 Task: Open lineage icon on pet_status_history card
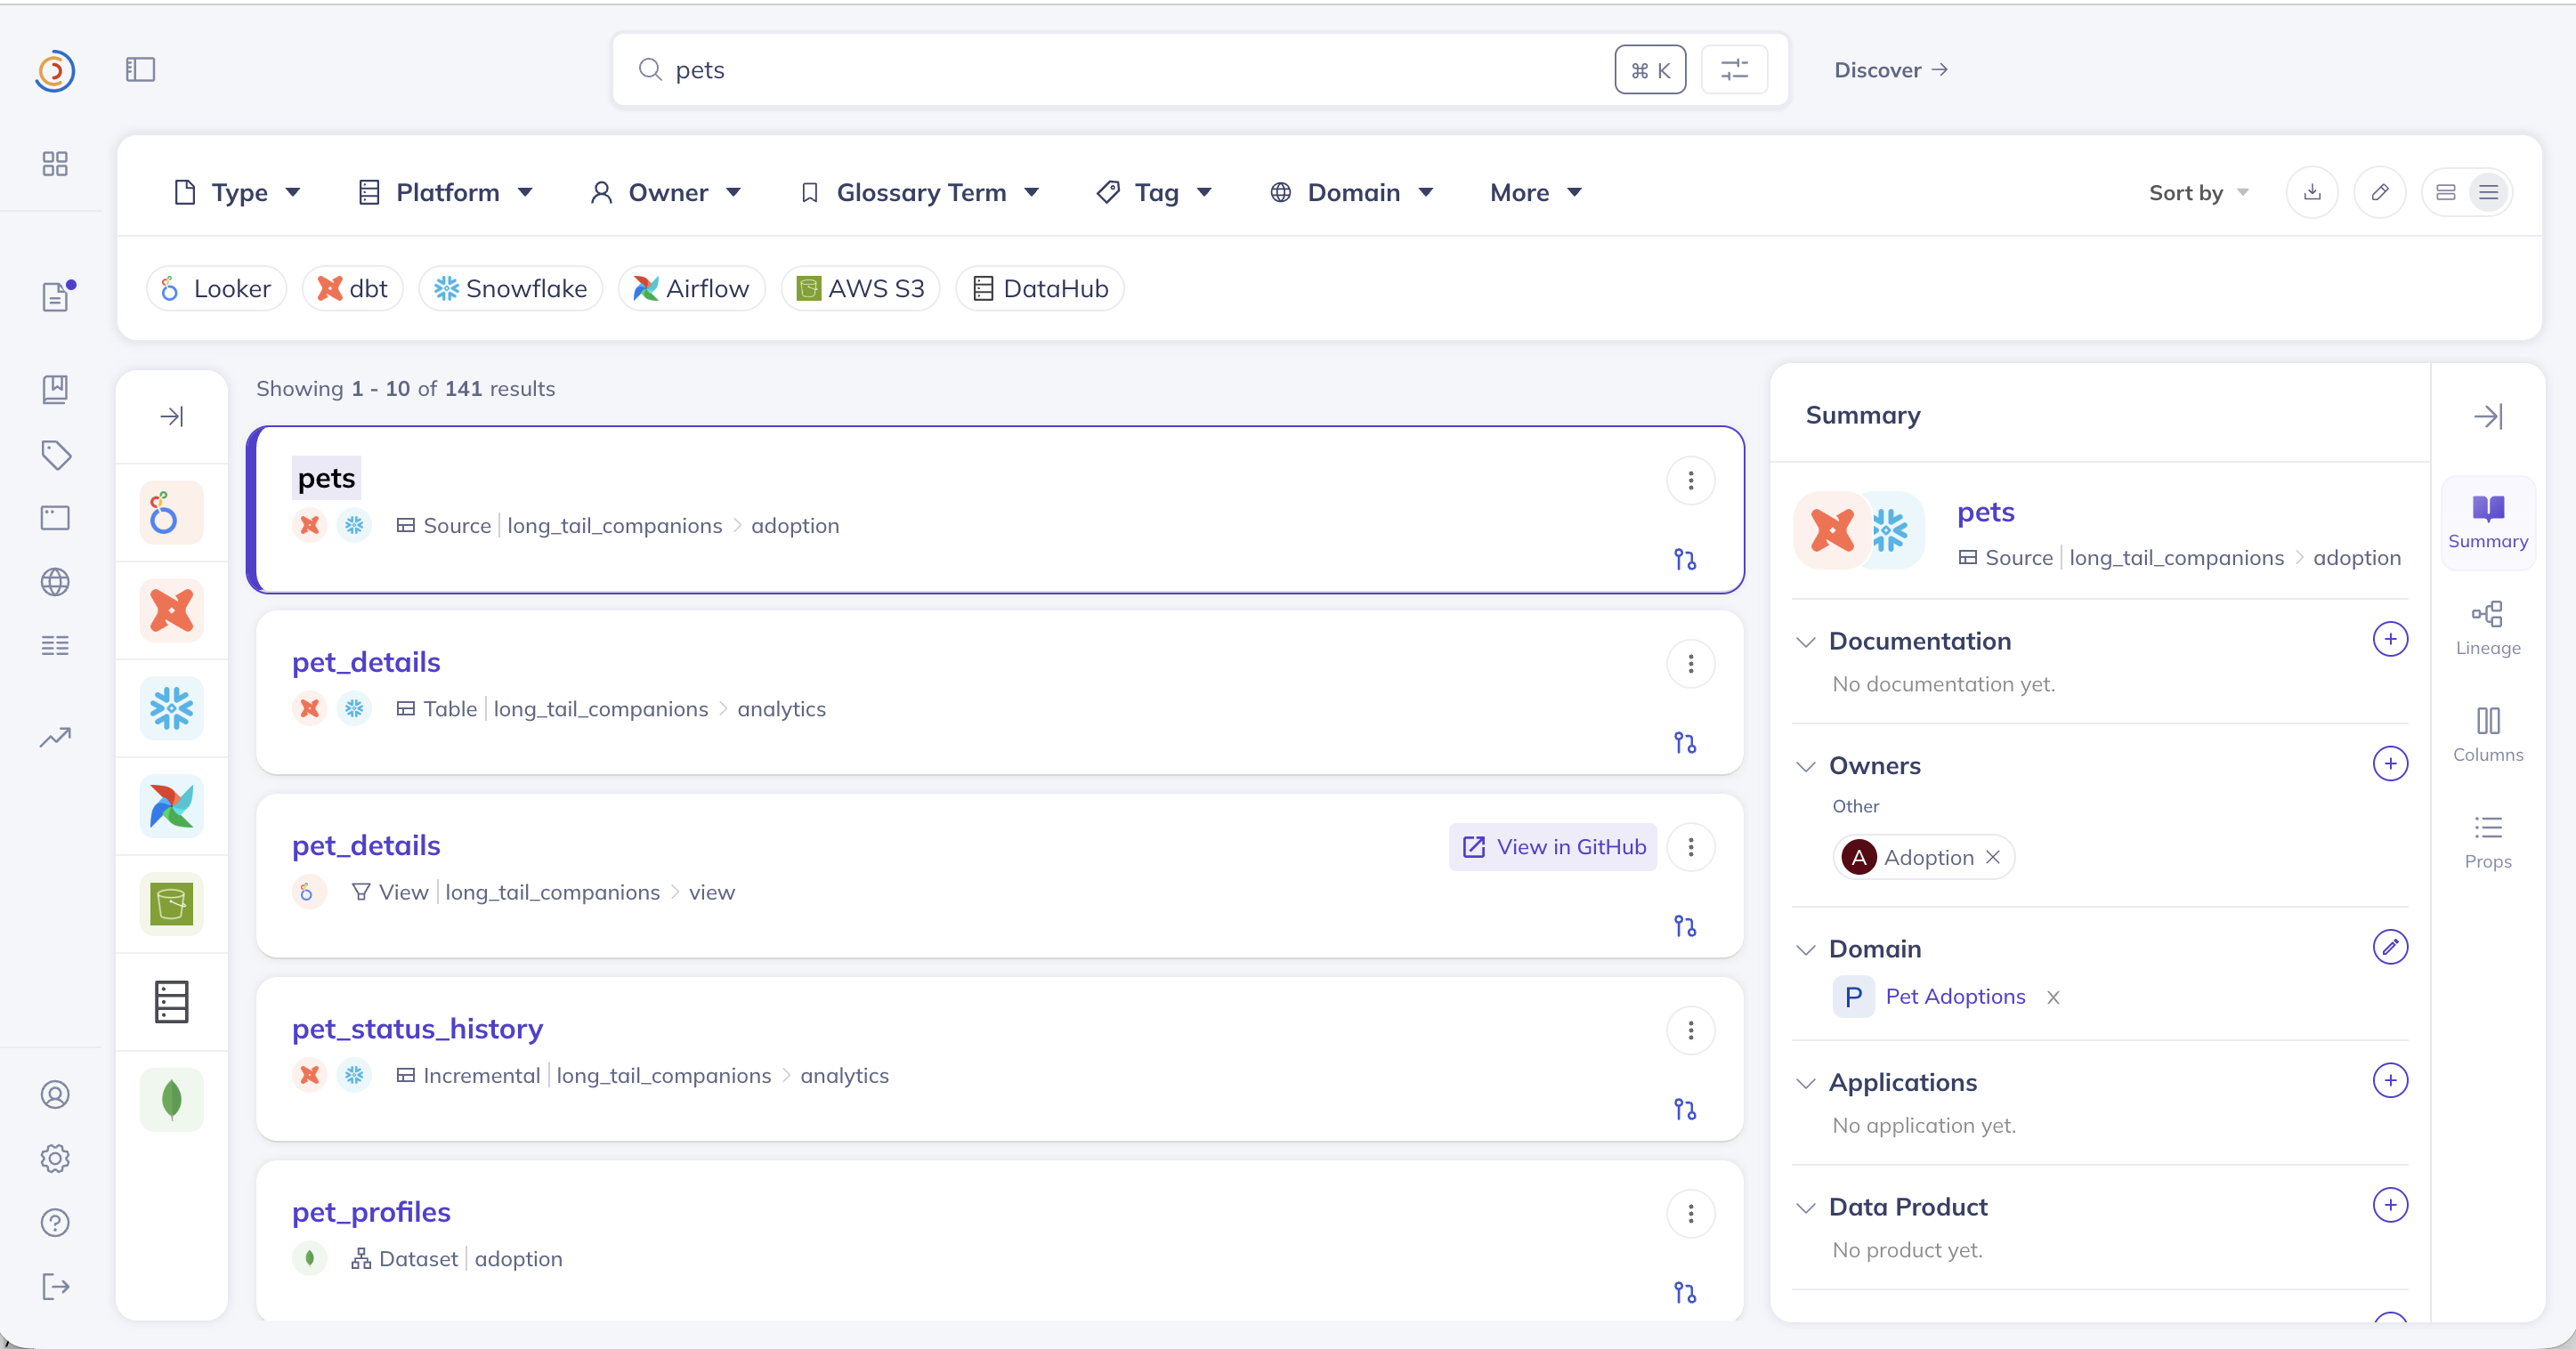tap(1685, 1109)
